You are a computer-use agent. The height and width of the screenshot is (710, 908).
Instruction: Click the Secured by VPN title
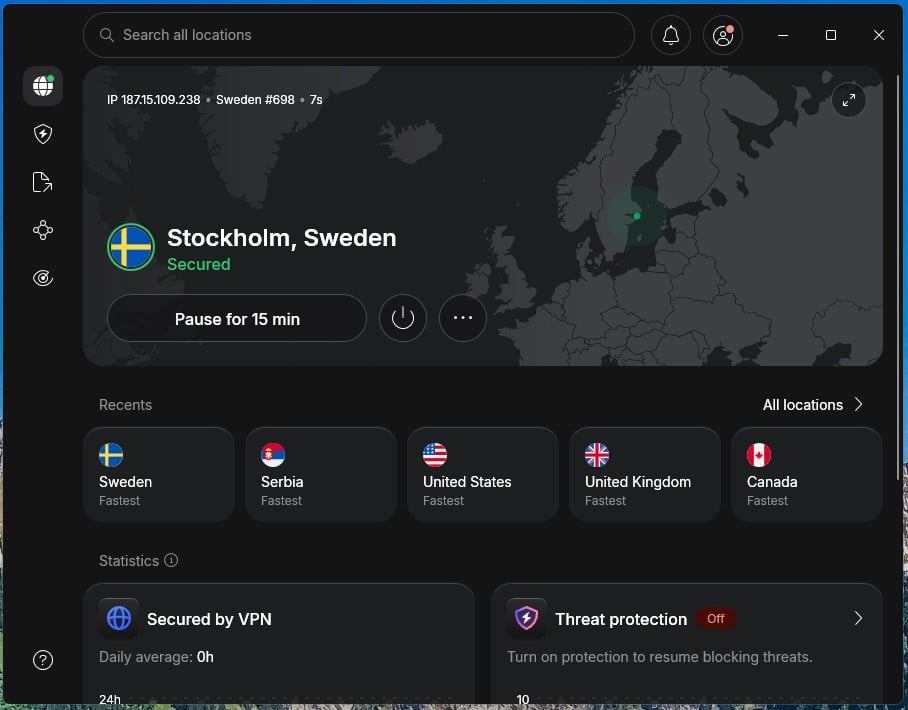point(209,619)
